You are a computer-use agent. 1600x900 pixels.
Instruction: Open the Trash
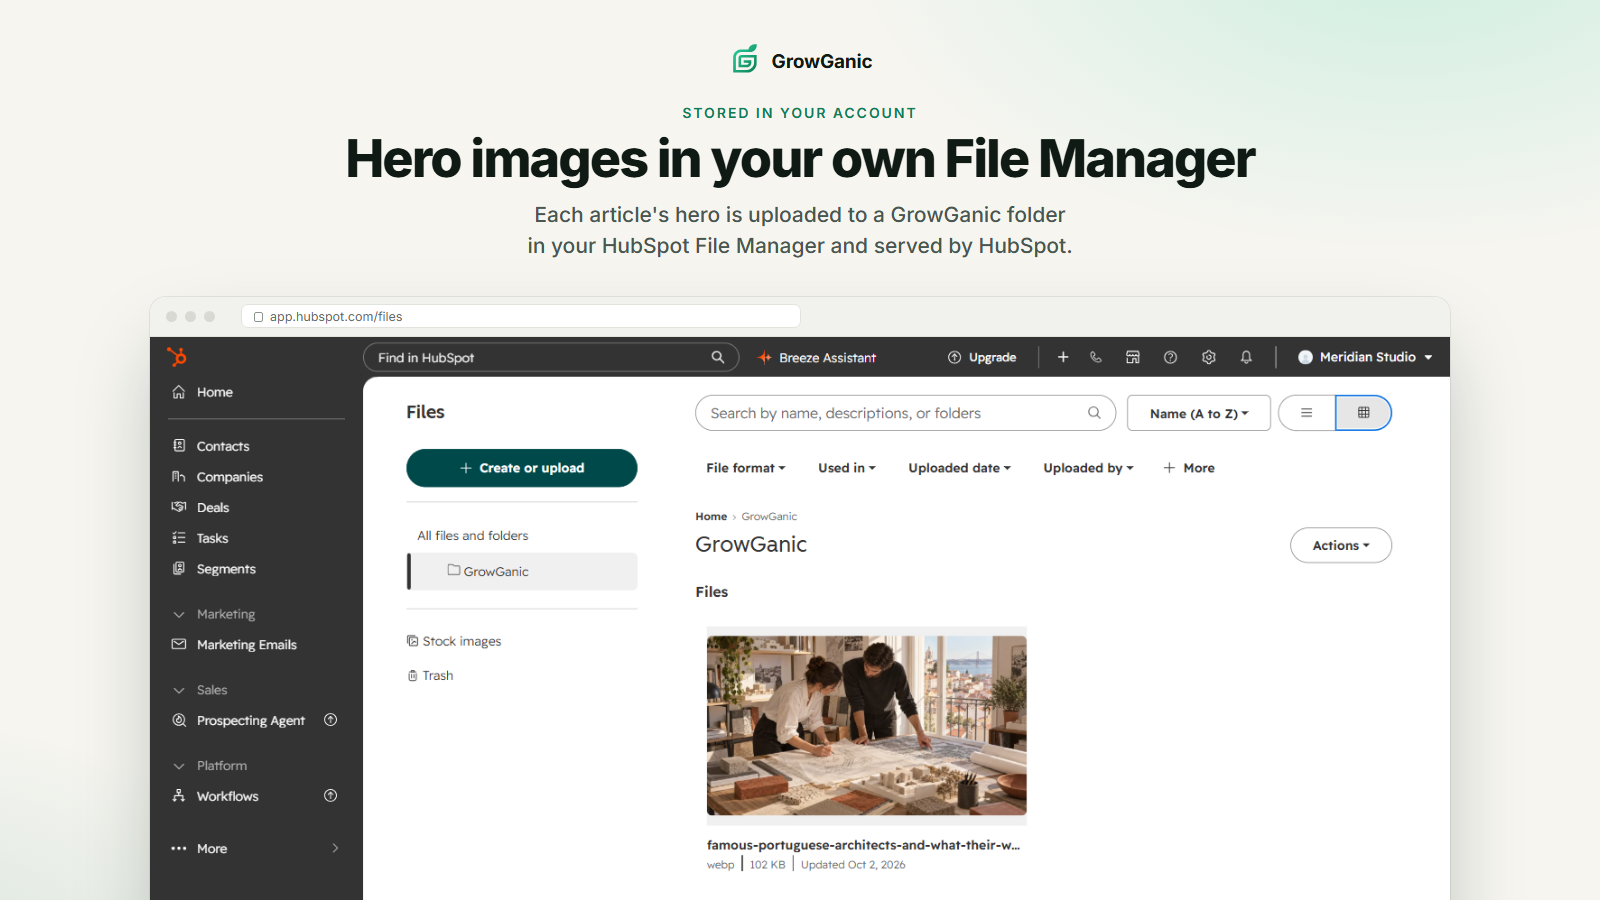430,676
